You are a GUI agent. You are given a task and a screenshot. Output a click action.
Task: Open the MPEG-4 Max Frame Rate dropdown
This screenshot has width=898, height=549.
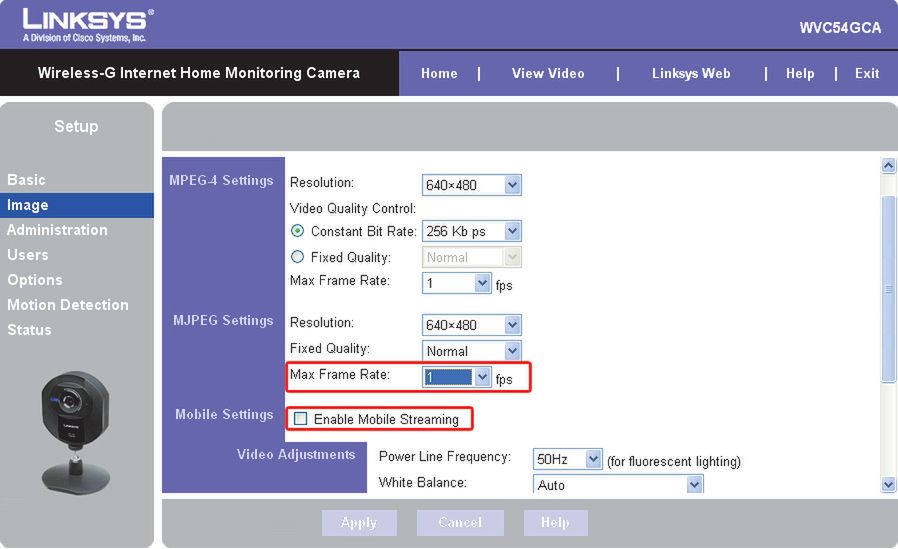click(456, 283)
